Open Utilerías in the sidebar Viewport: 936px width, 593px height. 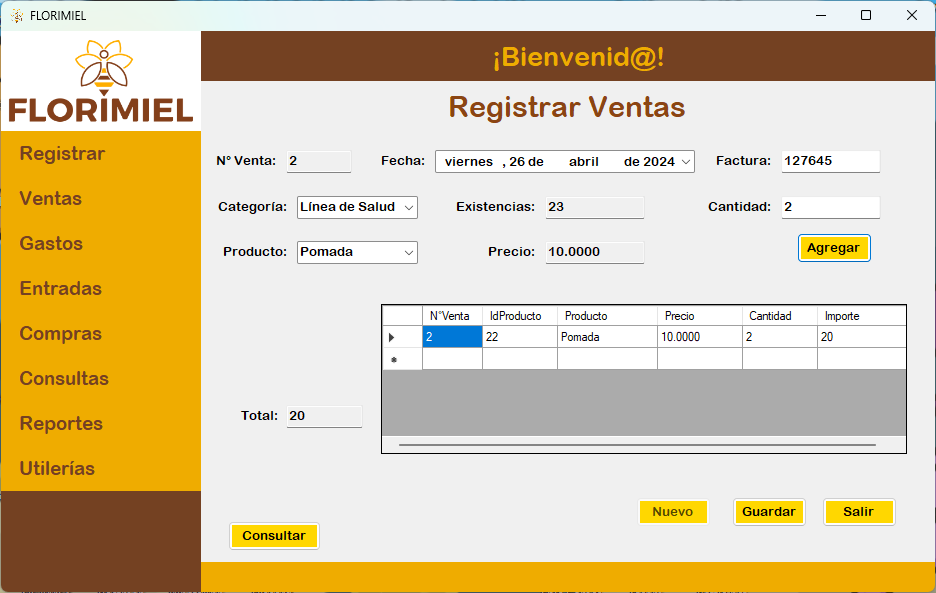pos(57,469)
